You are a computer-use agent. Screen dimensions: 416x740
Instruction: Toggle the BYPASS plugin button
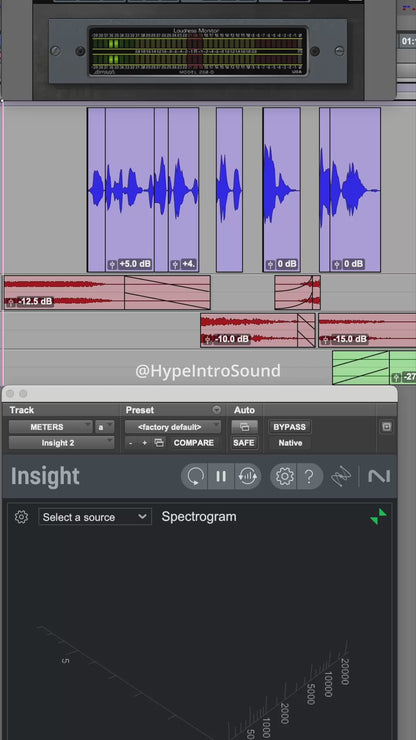tap(290, 427)
